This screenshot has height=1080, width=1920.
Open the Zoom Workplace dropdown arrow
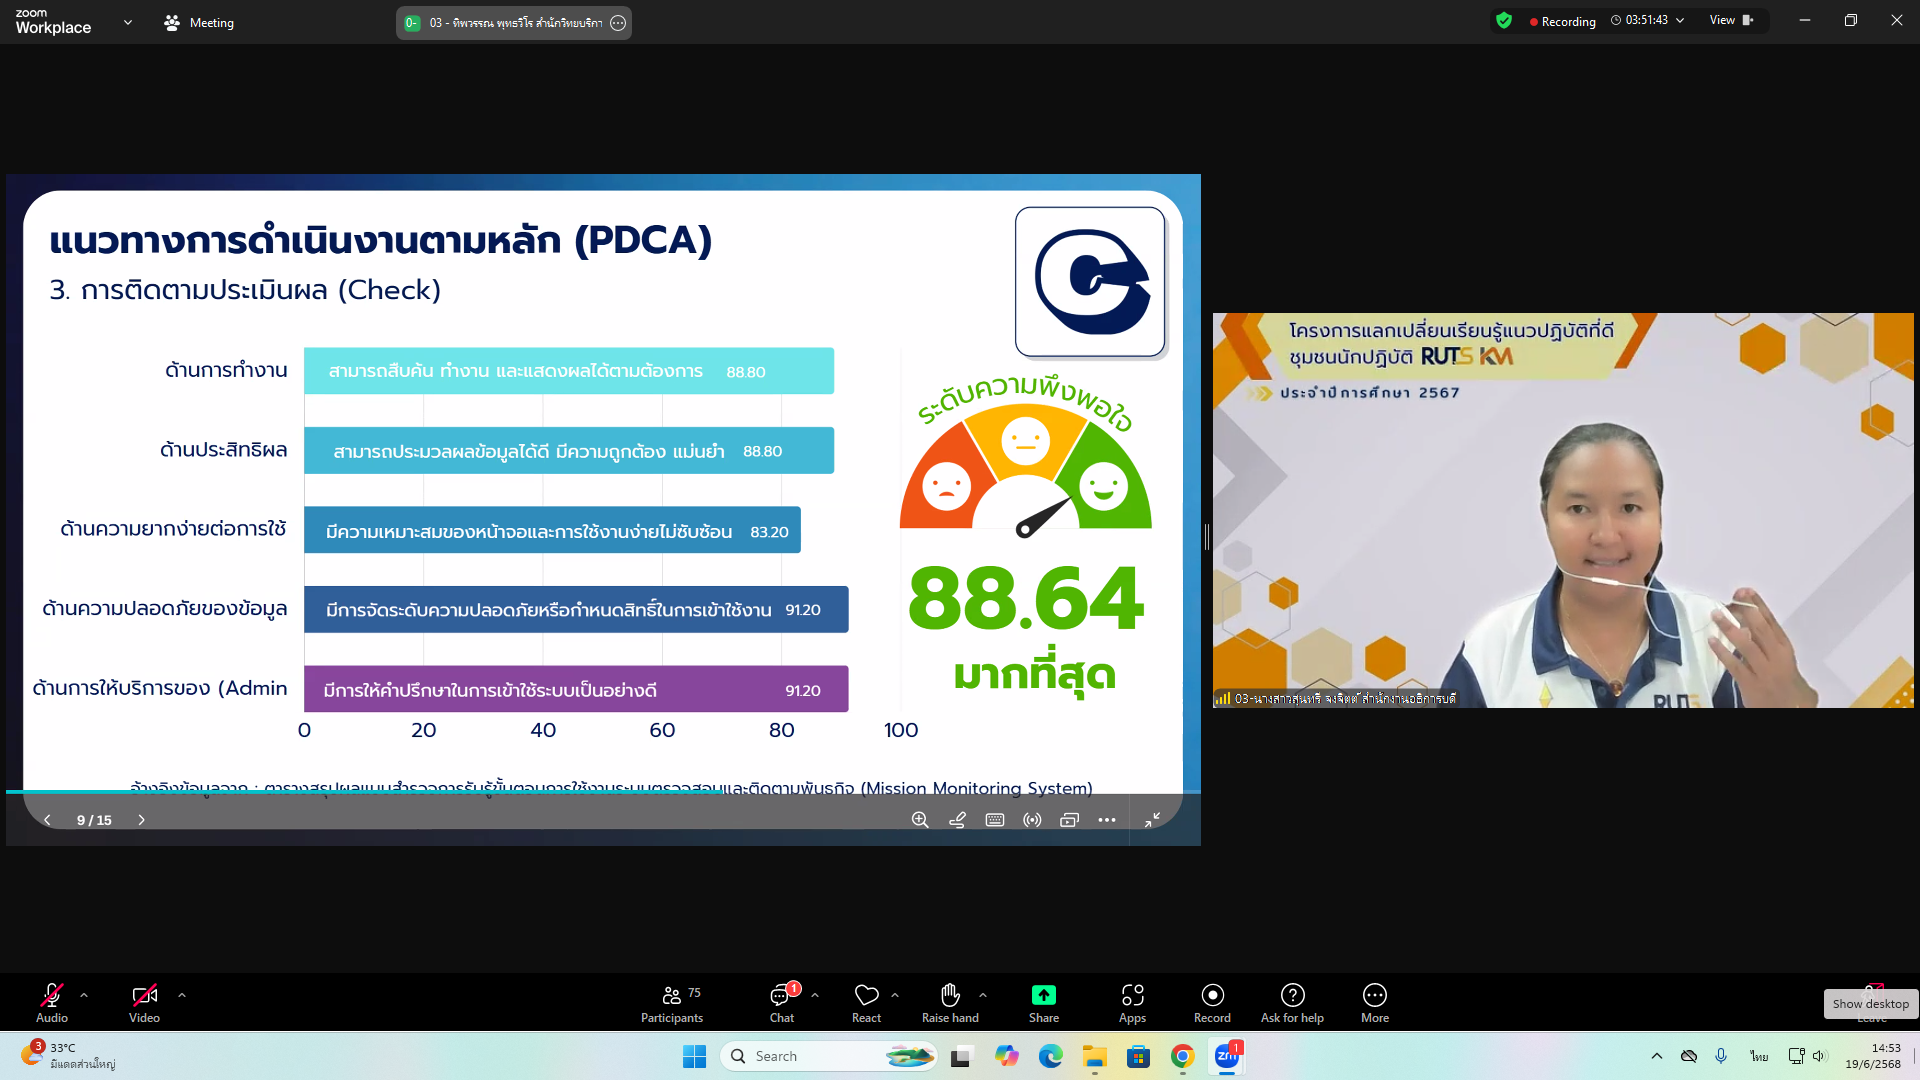[128, 22]
